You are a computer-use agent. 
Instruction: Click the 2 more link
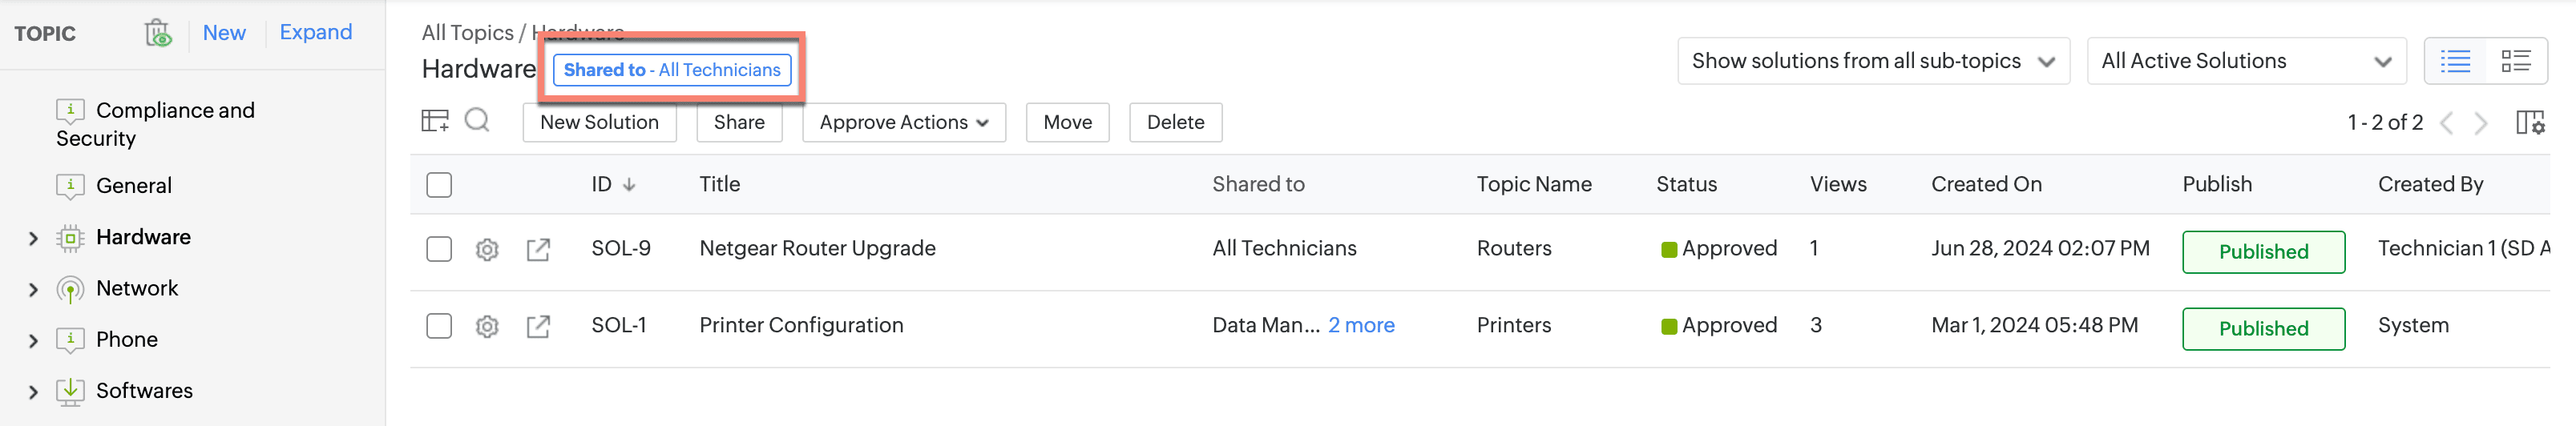1360,325
